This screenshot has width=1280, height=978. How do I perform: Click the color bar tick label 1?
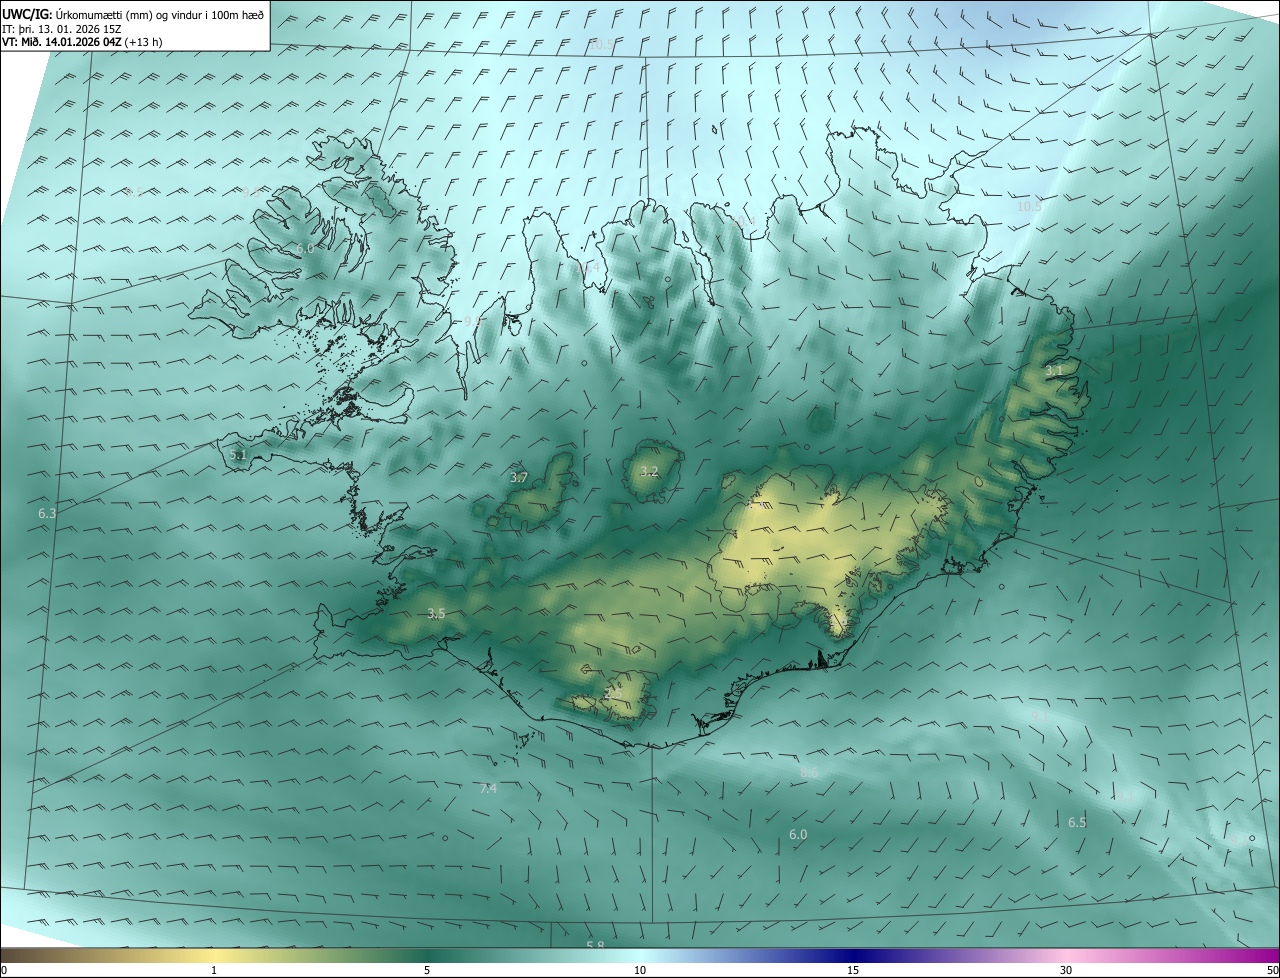coord(214,970)
